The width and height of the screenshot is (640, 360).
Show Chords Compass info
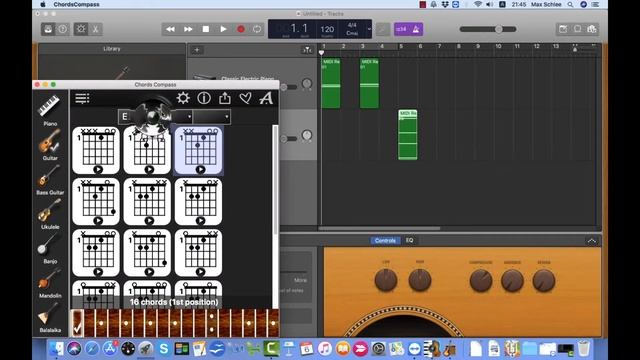[204, 98]
